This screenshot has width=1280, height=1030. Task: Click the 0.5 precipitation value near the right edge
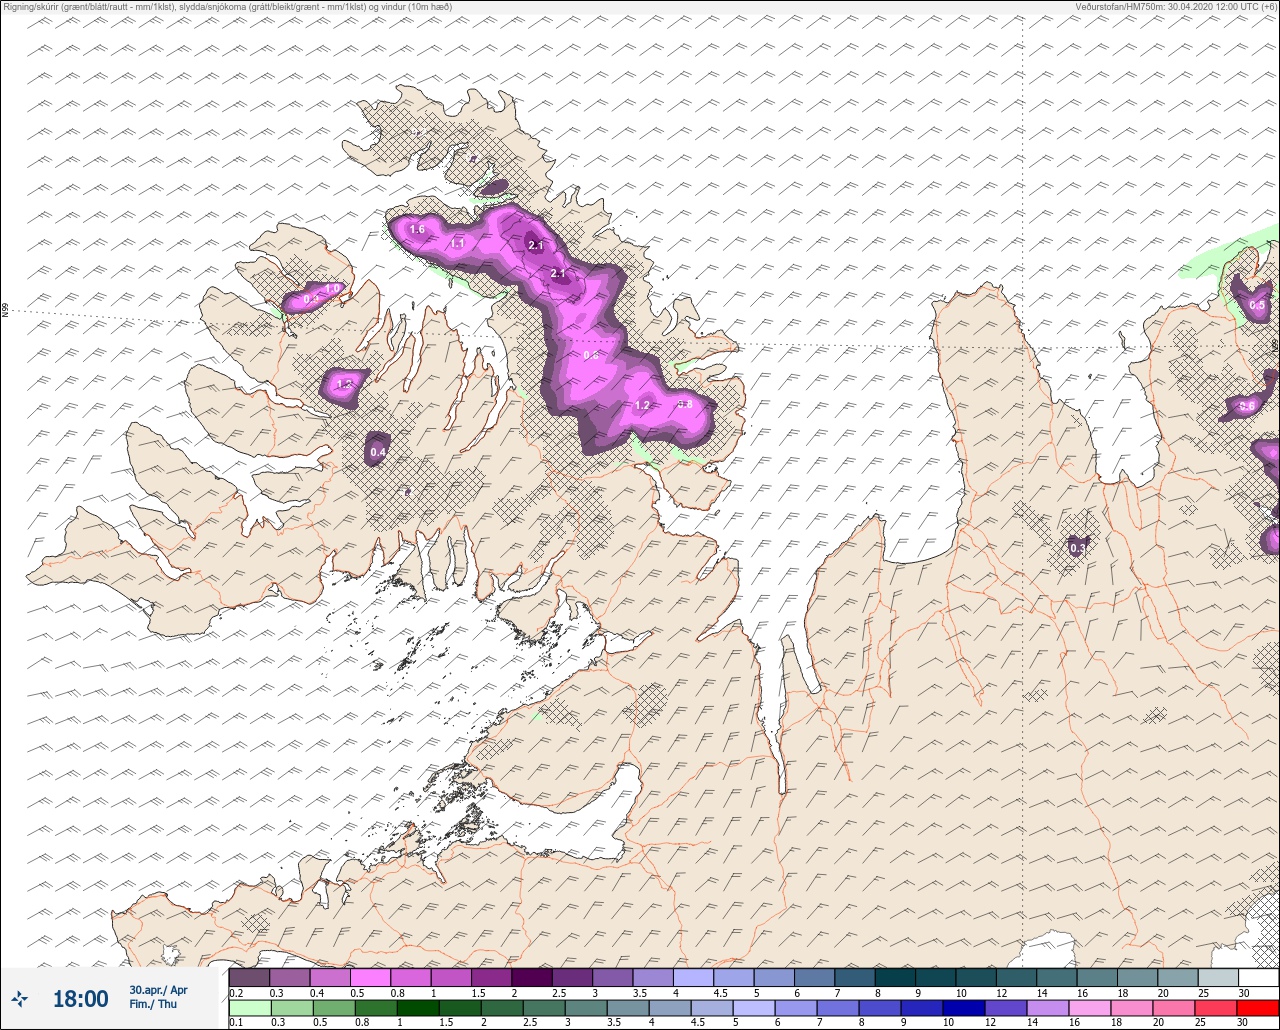(x=1257, y=305)
